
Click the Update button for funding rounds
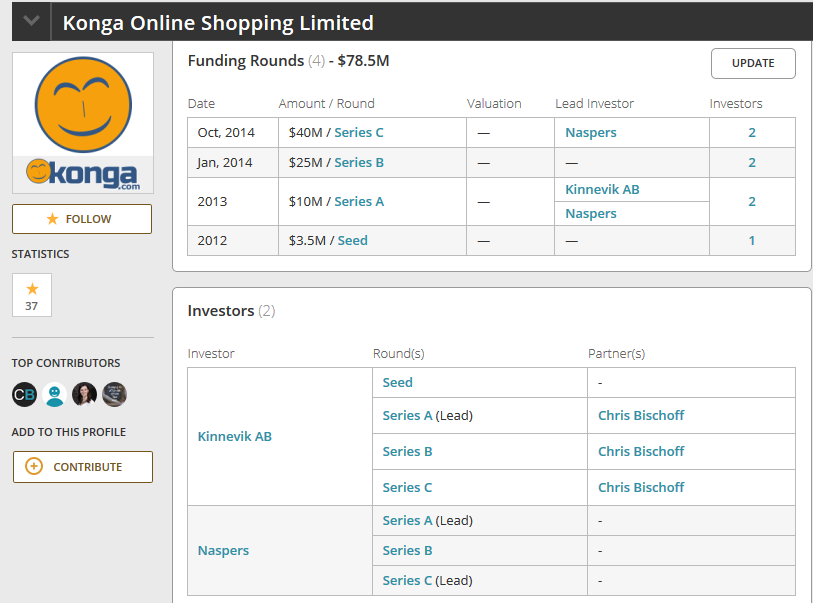(753, 63)
